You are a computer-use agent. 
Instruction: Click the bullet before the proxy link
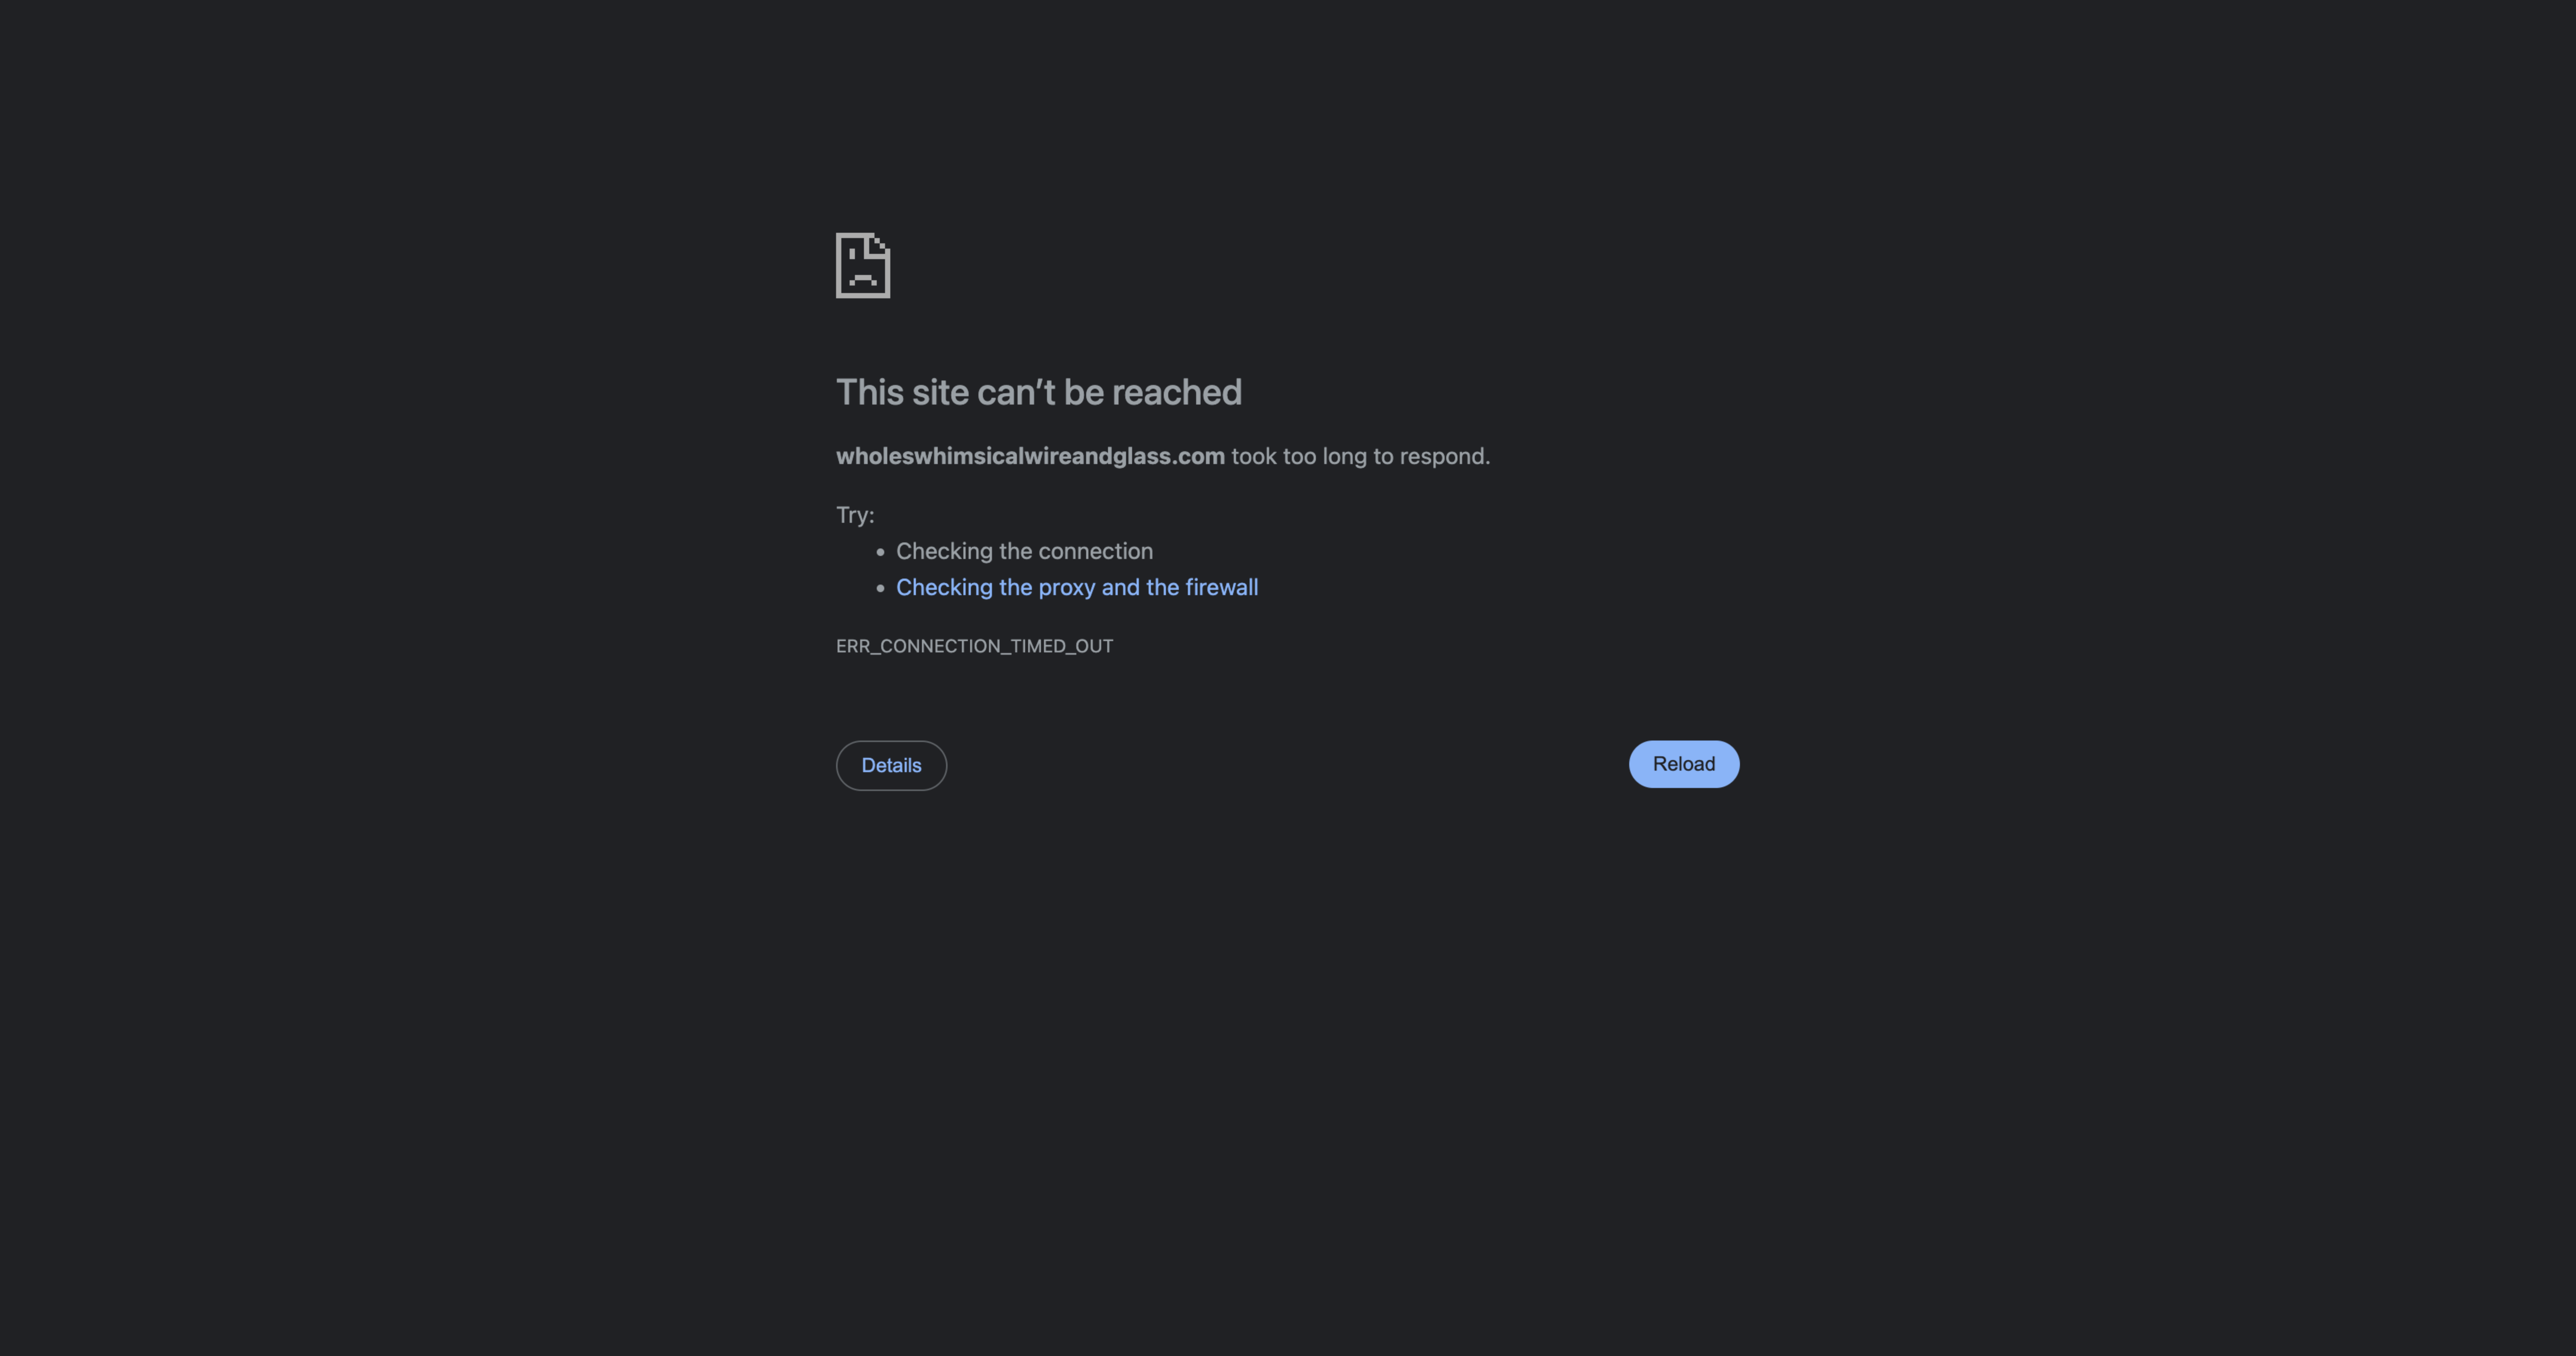point(880,588)
